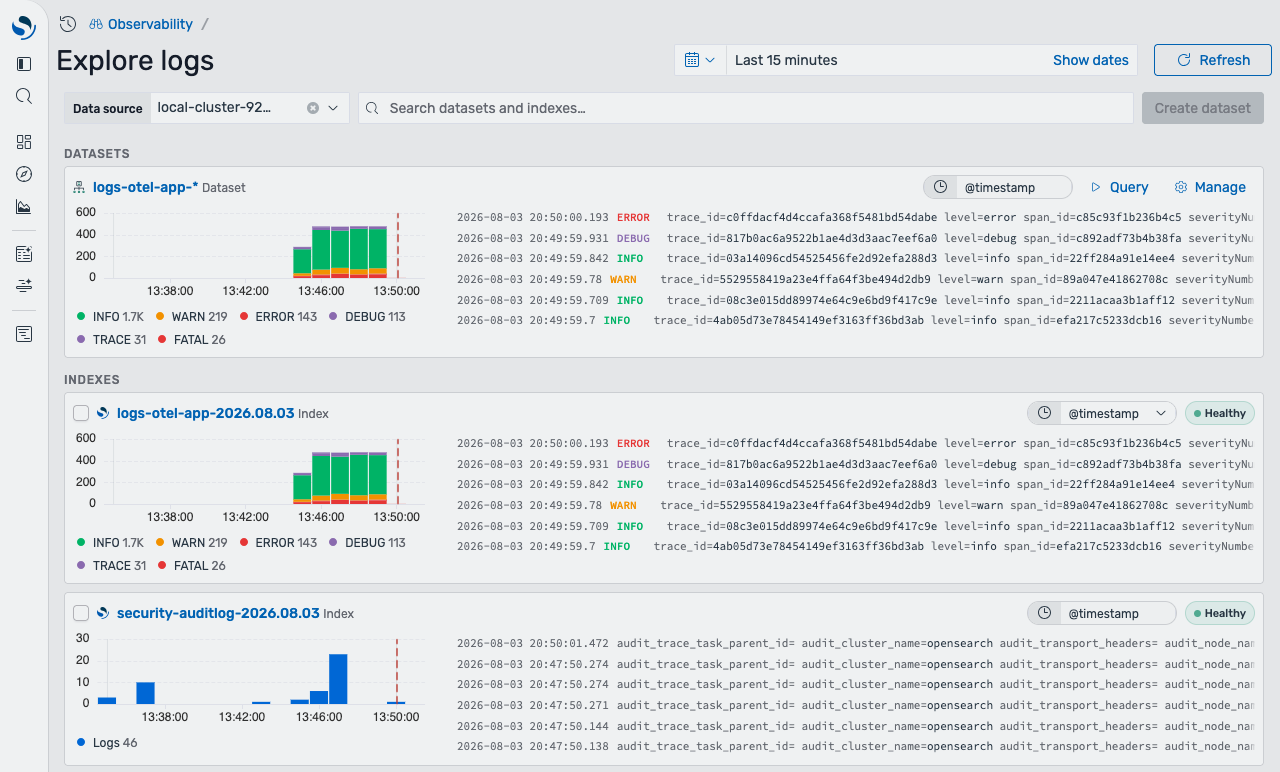The width and height of the screenshot is (1280, 772).
Task: Toggle the sidebar panel icon
Action: click(x=24, y=64)
